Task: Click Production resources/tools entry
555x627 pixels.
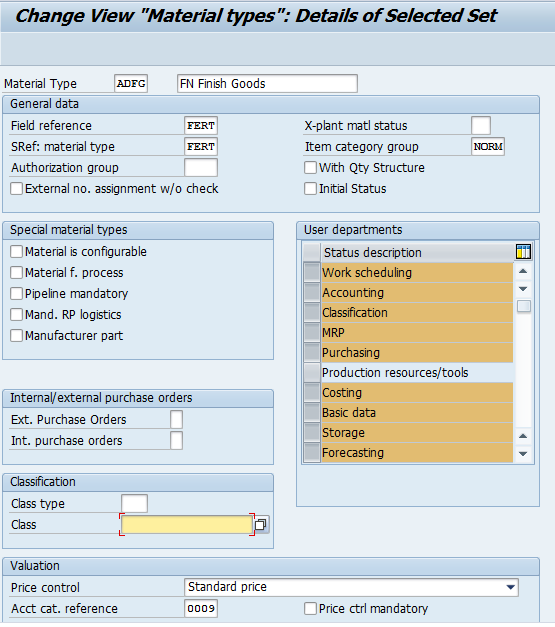Action: tap(417, 373)
